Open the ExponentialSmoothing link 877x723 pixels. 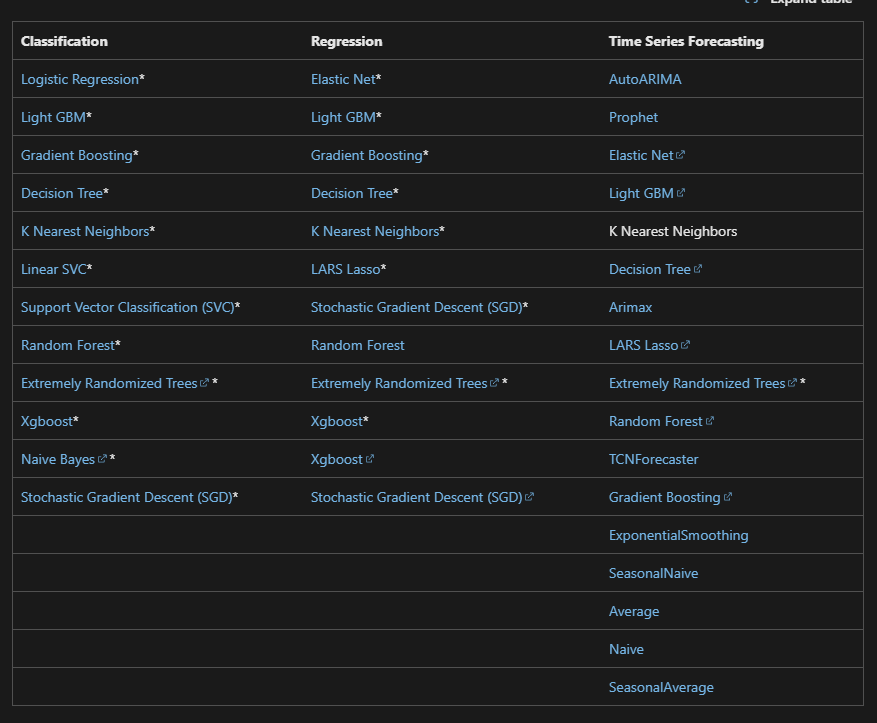(678, 536)
